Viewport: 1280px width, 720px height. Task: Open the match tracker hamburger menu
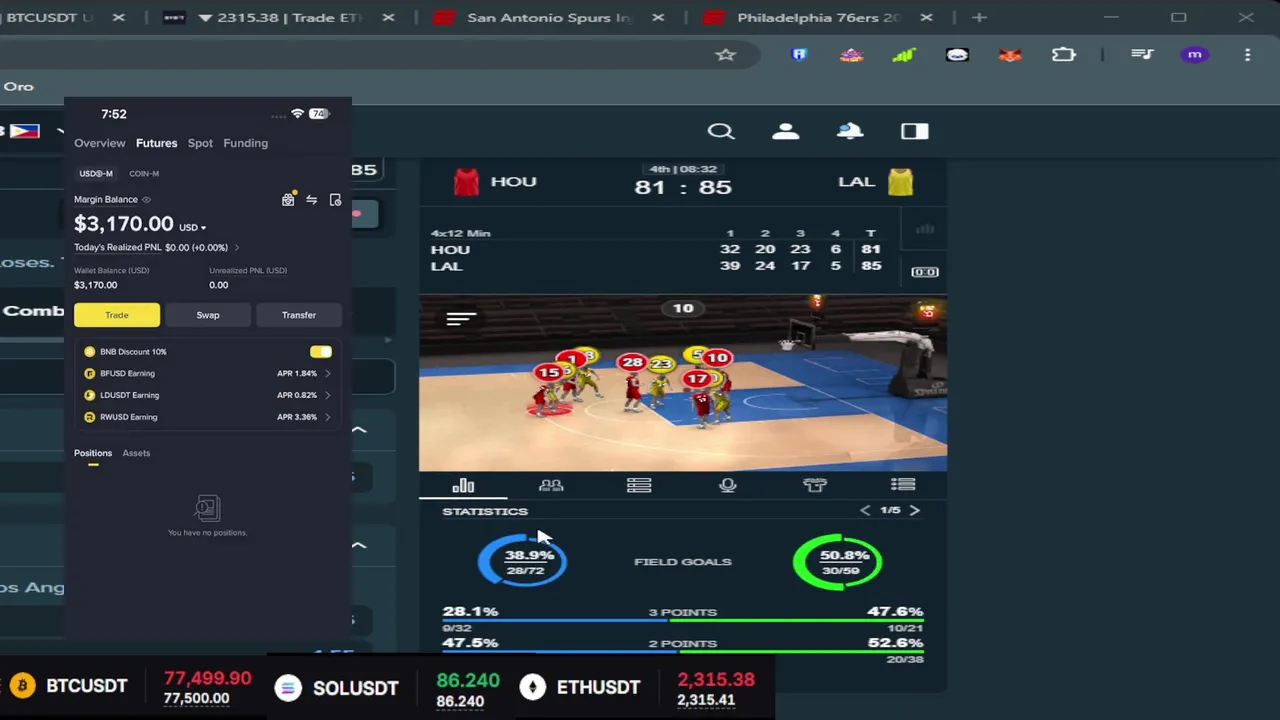point(461,318)
